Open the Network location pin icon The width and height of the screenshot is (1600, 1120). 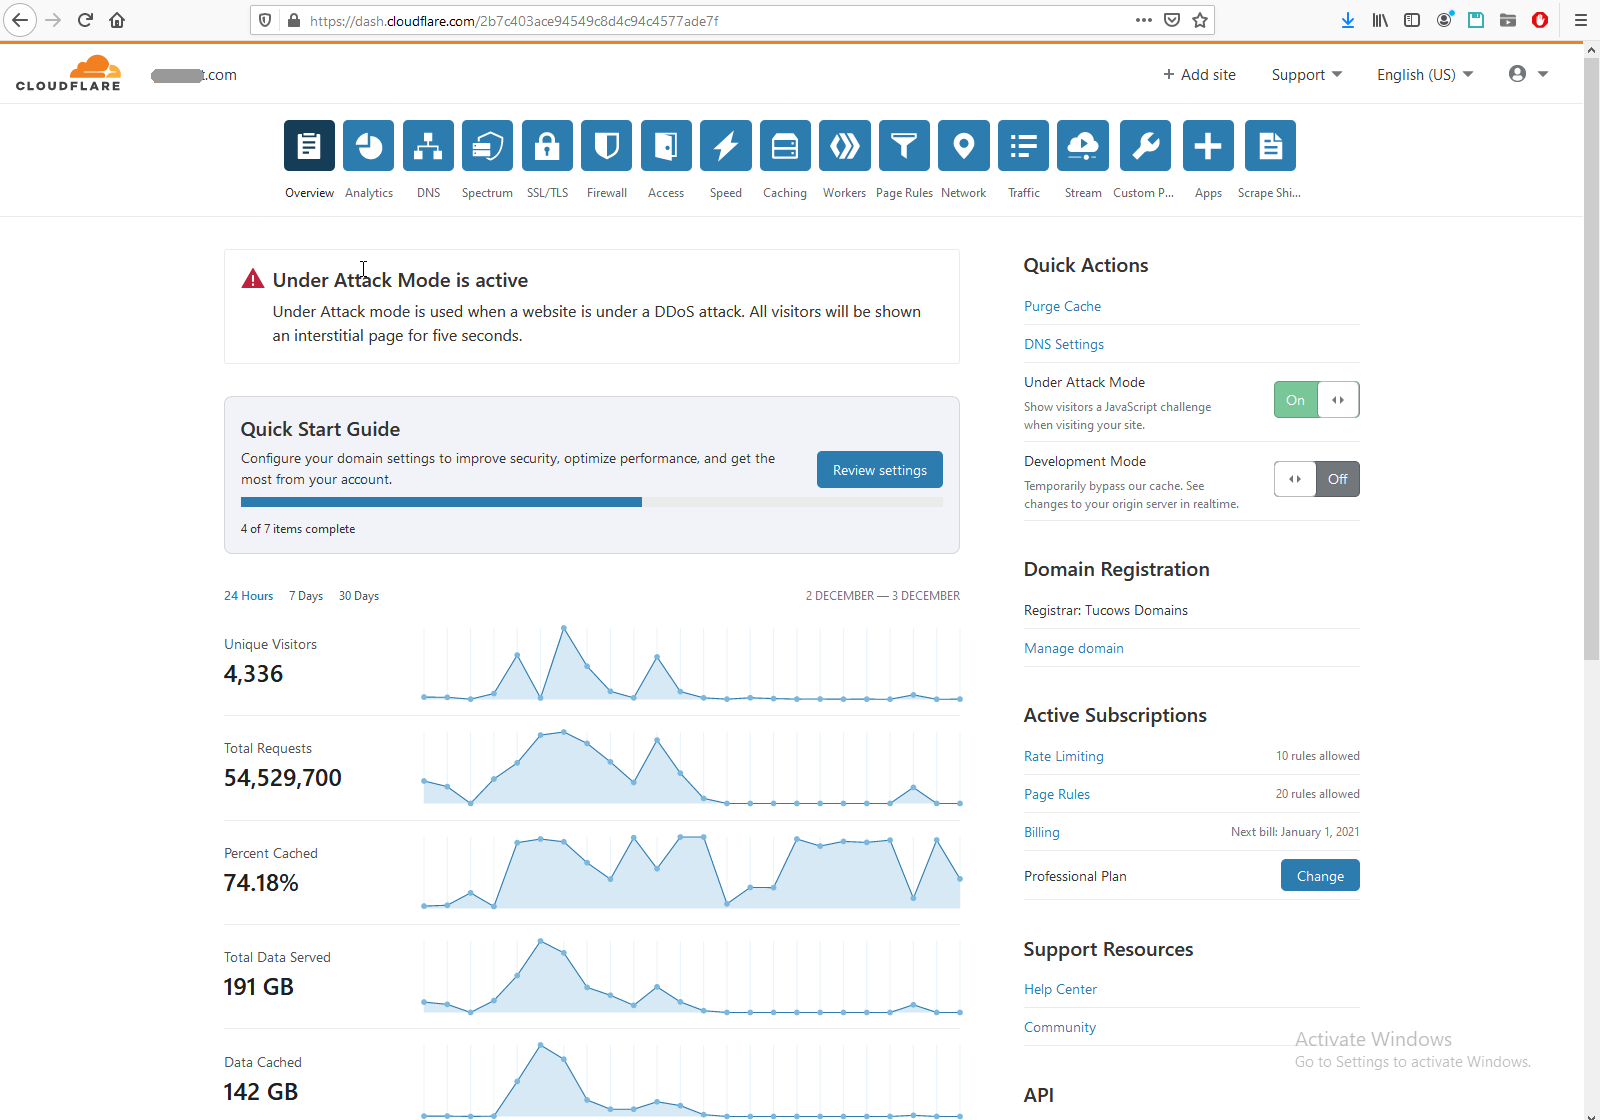pos(964,146)
